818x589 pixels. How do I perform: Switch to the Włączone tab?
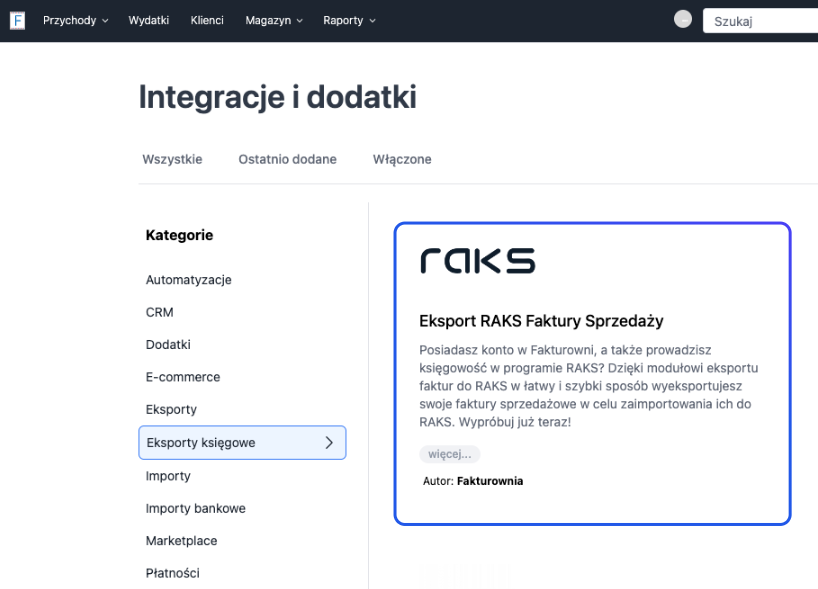point(401,159)
